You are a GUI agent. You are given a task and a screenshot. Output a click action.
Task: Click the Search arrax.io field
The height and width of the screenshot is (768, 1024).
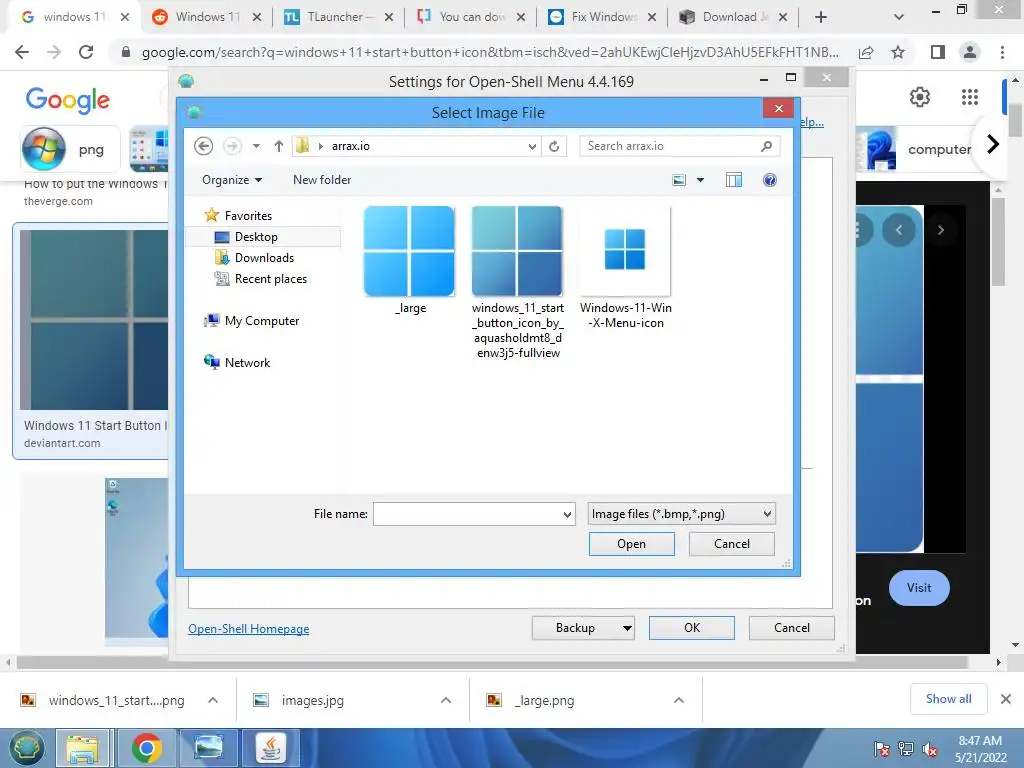(679, 146)
